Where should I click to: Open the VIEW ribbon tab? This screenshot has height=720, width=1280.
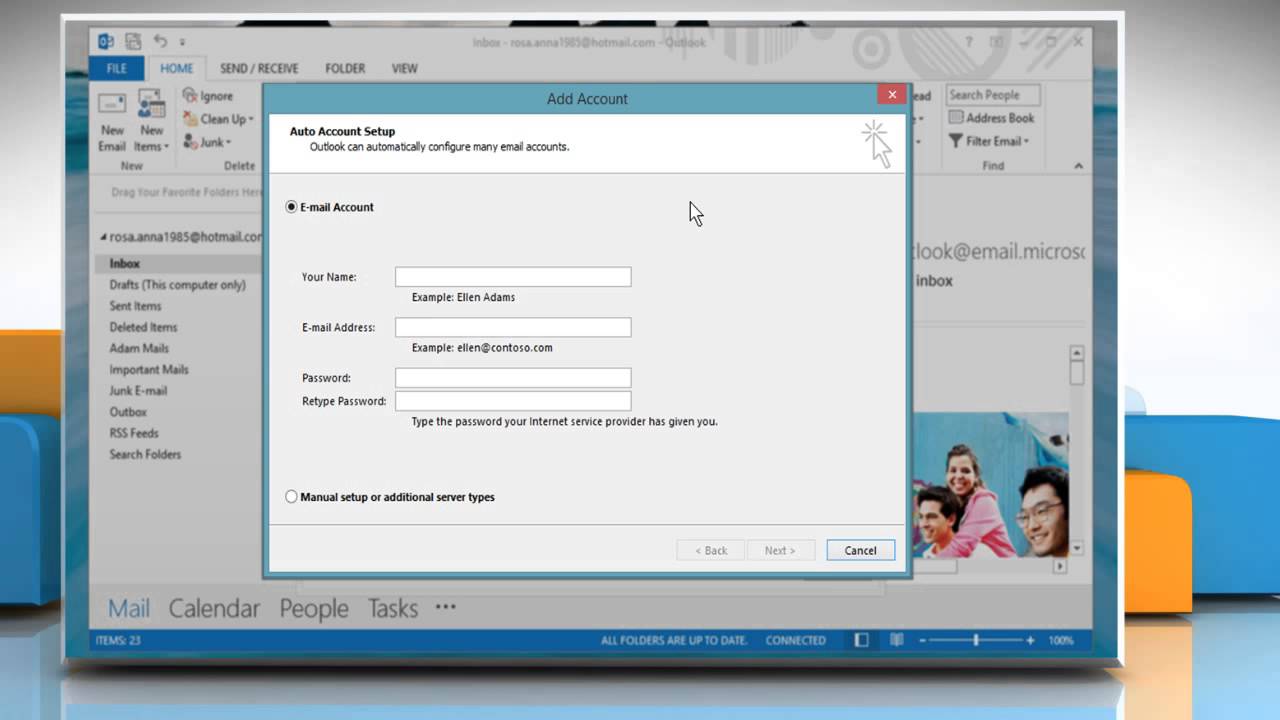[x=404, y=68]
